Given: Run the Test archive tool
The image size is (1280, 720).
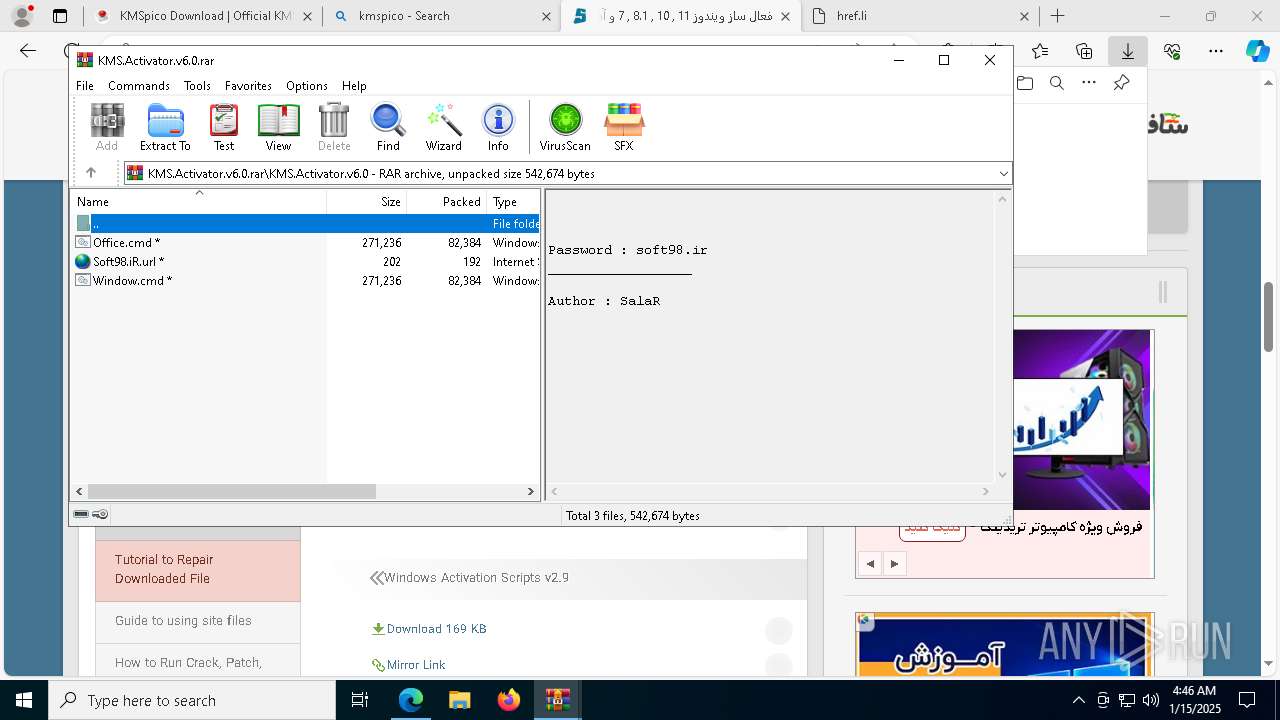Looking at the screenshot, I should pyautogui.click(x=224, y=127).
